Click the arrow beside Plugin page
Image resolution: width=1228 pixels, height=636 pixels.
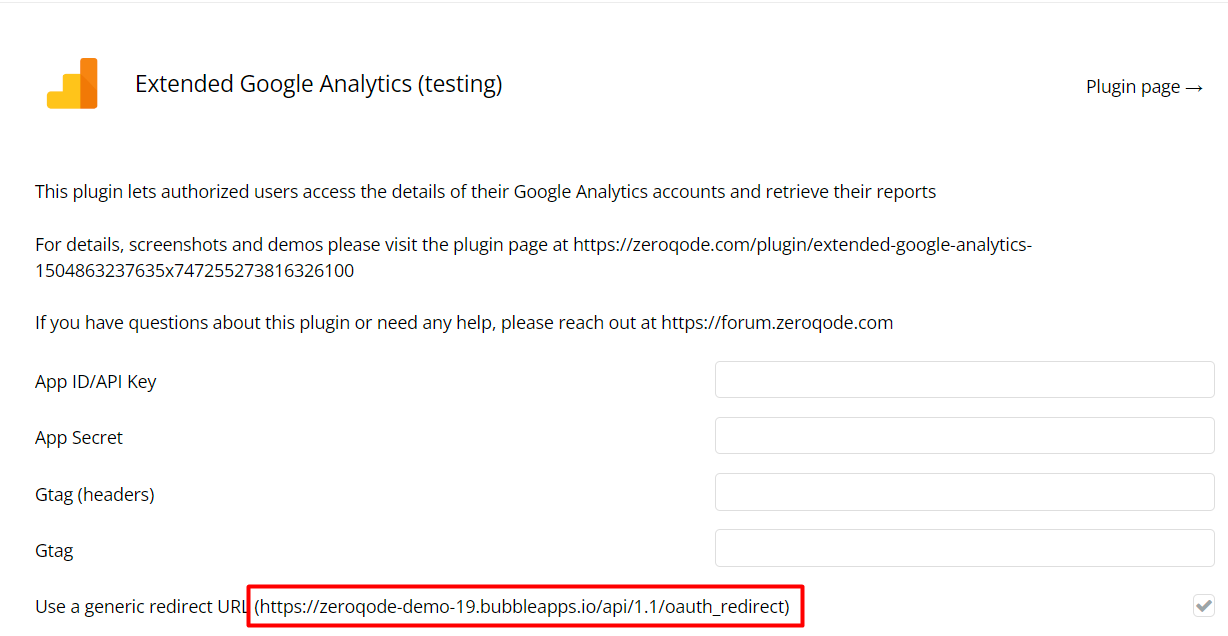click(x=1194, y=88)
